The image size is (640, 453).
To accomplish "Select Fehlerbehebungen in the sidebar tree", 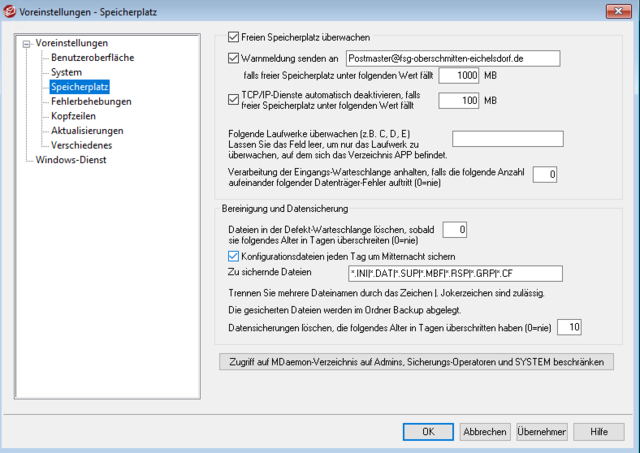I will click(x=91, y=101).
